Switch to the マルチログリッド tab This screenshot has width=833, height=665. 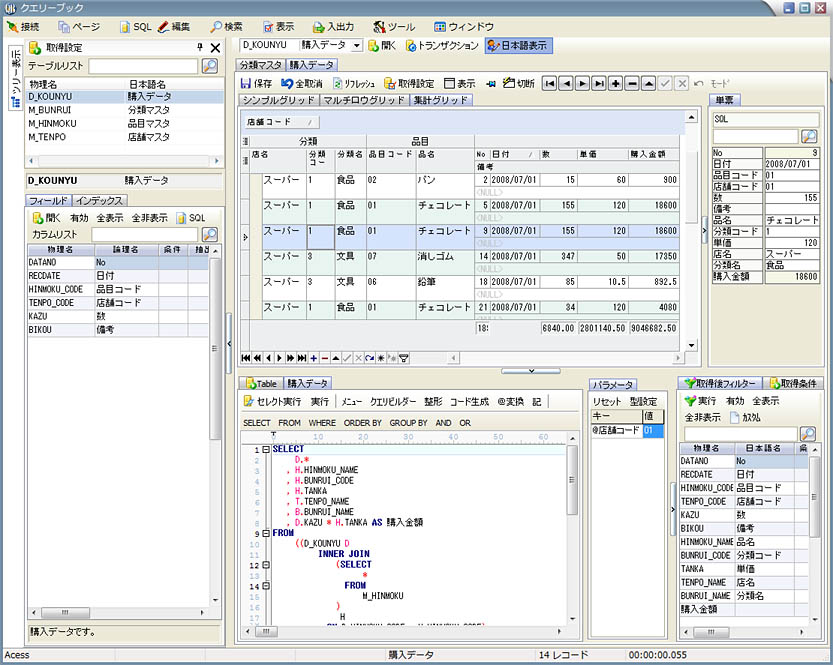(364, 100)
